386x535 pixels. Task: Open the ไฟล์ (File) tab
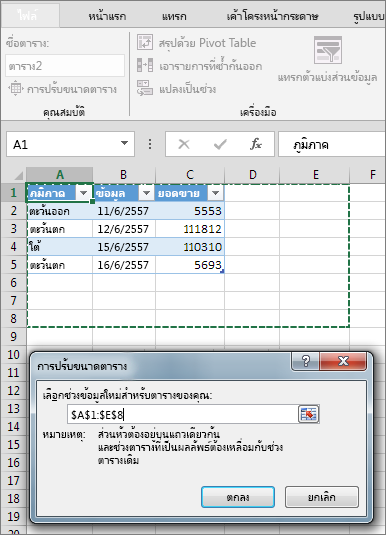point(29,15)
